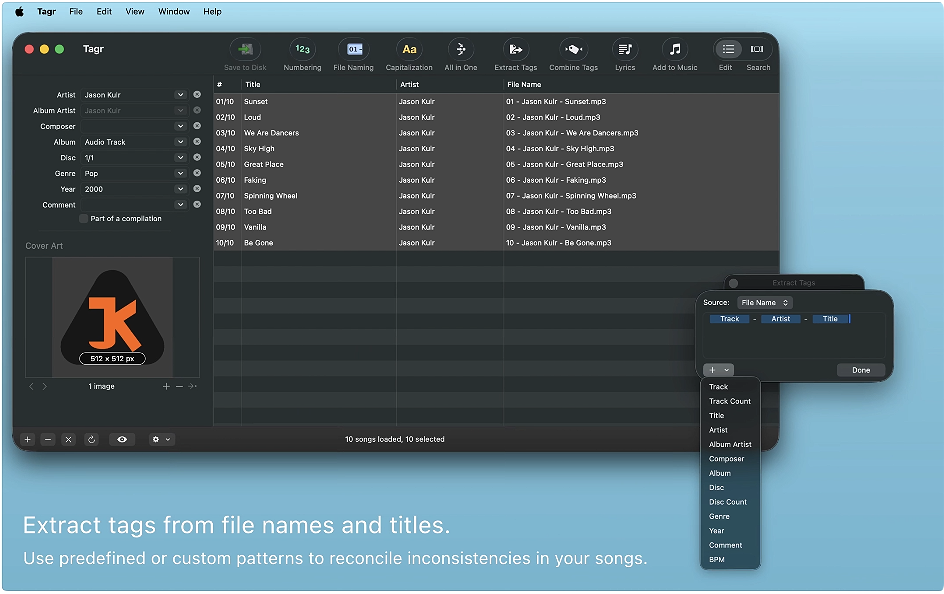Click the cover art thumbnail
The image size is (944, 594).
(x=113, y=317)
